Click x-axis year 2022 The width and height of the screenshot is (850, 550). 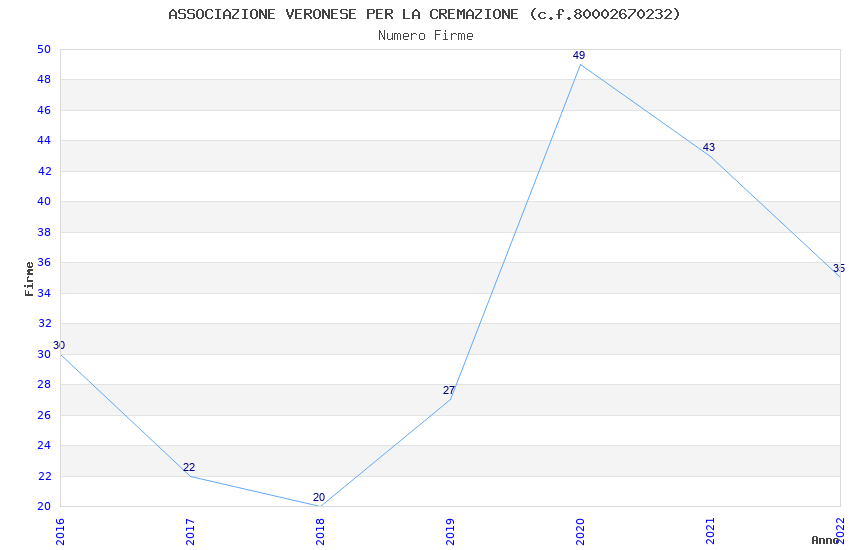click(x=840, y=531)
